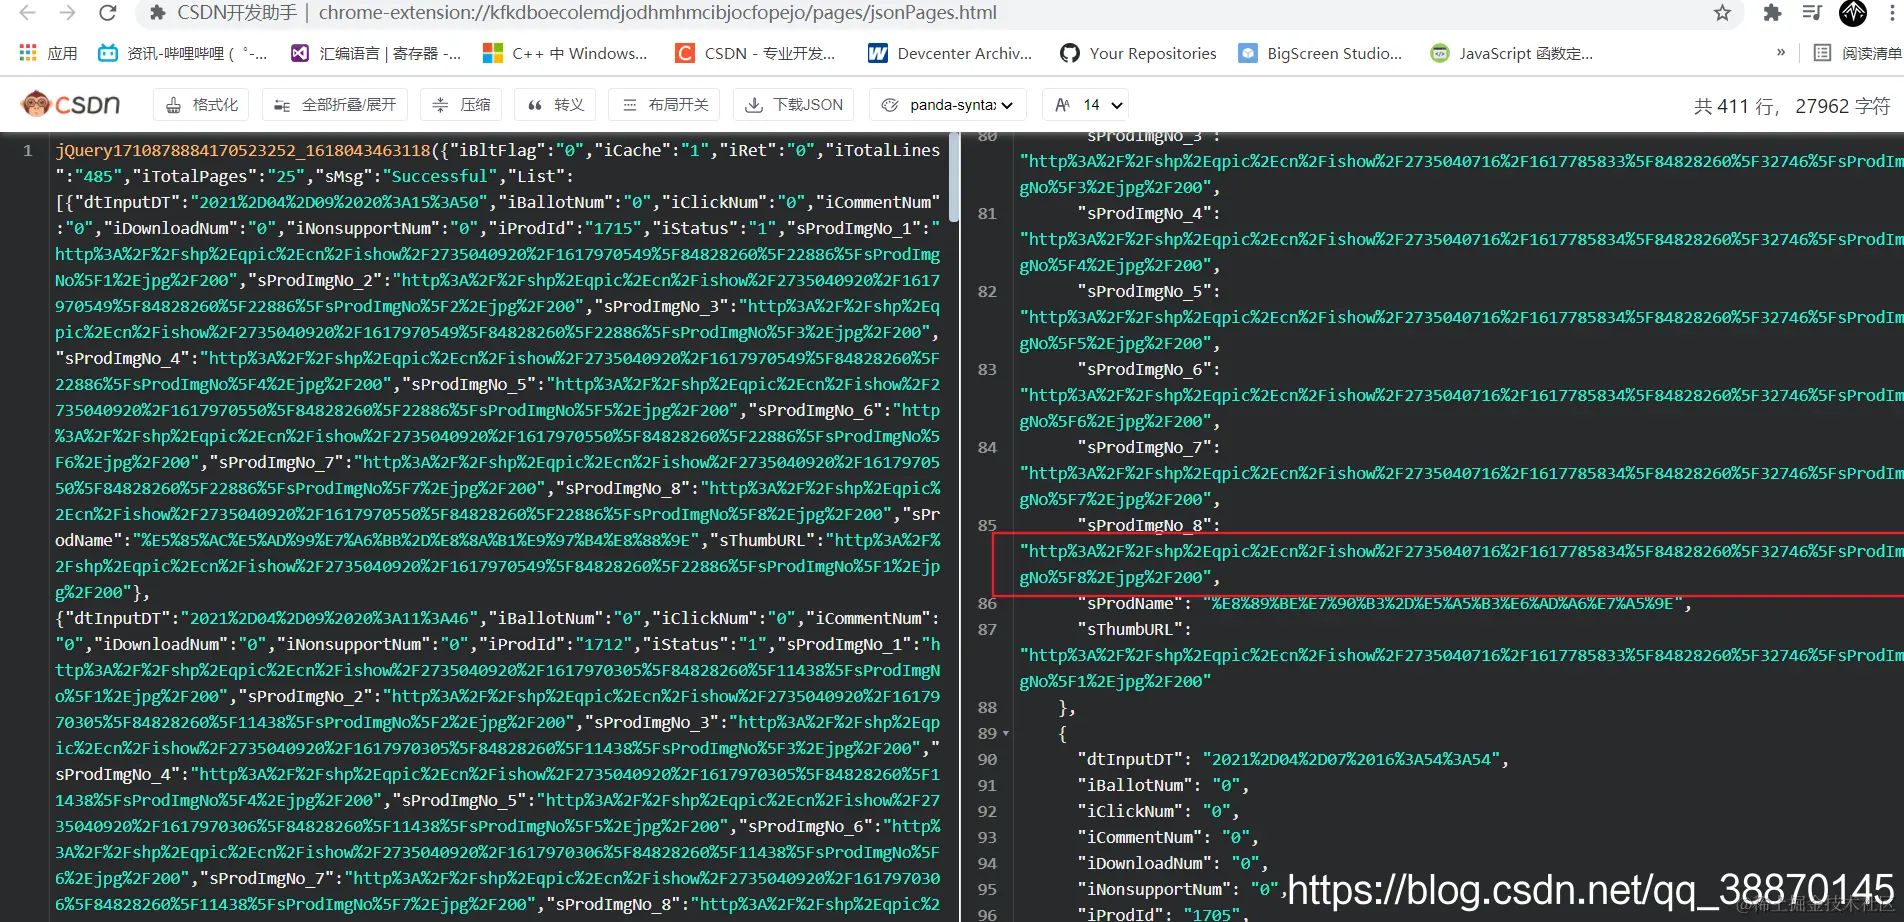This screenshot has width=1904, height=922.
Task: Click the jQuery callback name in left editor
Action: tap(242, 150)
